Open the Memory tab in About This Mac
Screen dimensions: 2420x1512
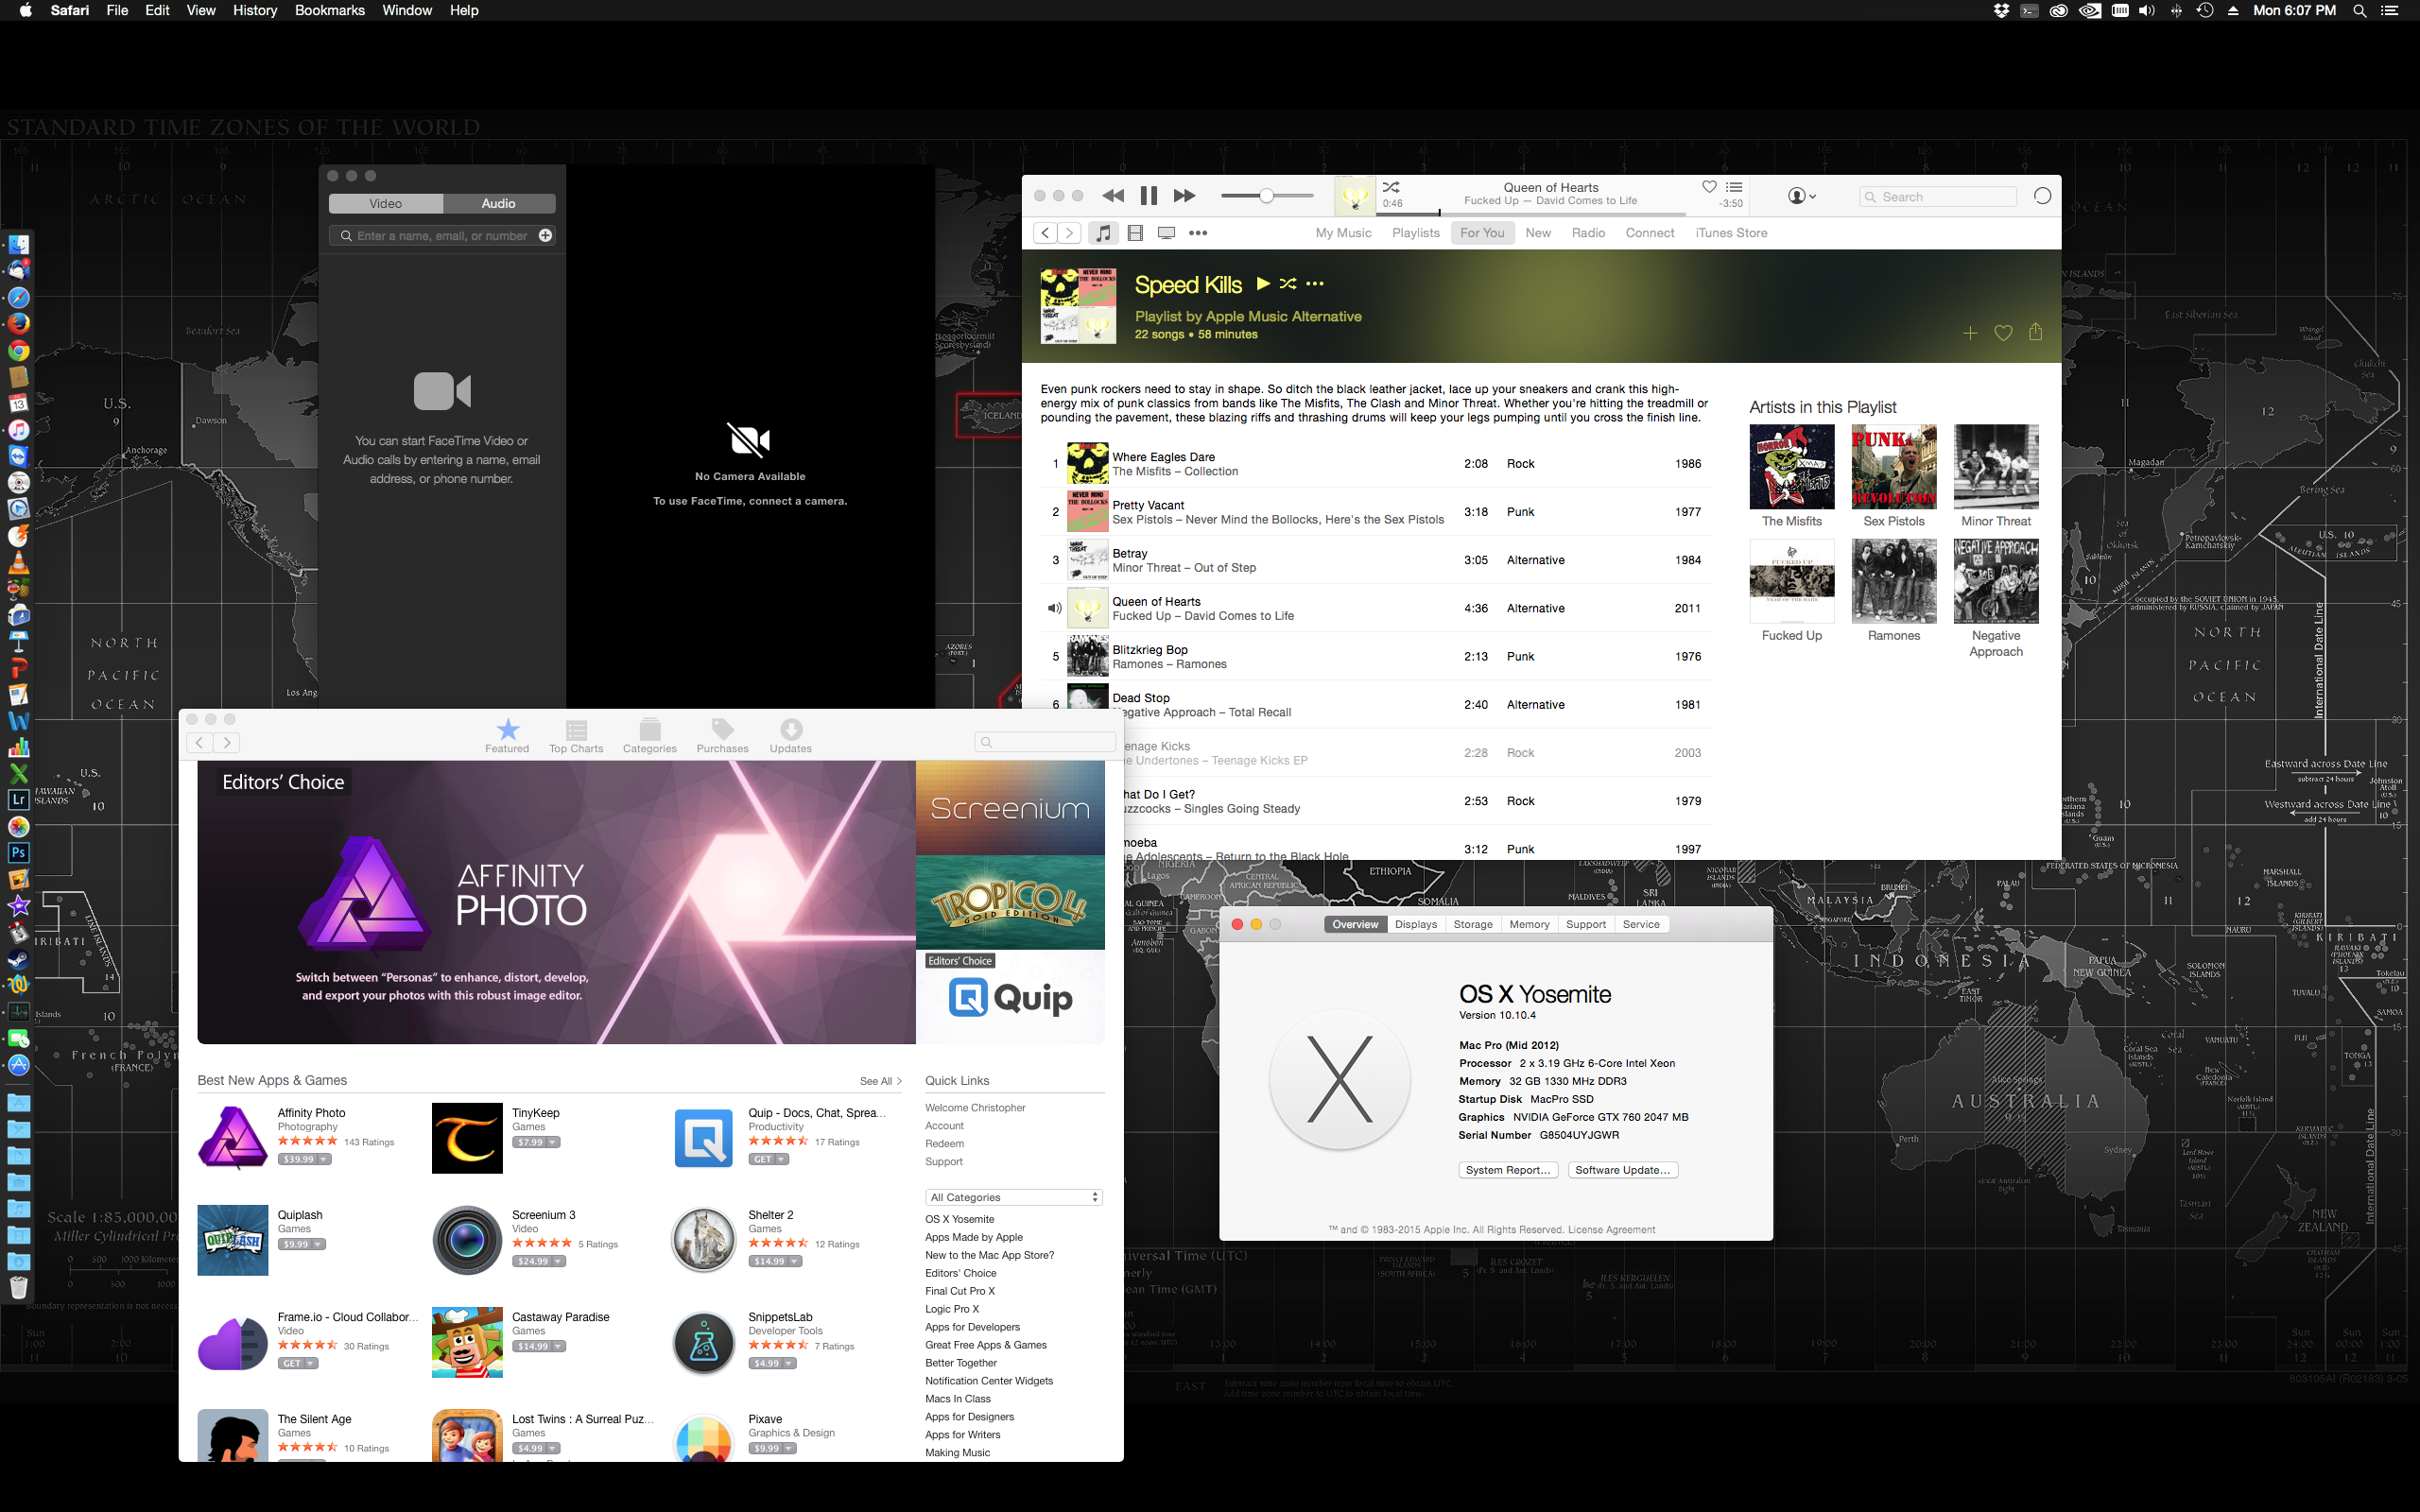tap(1529, 924)
